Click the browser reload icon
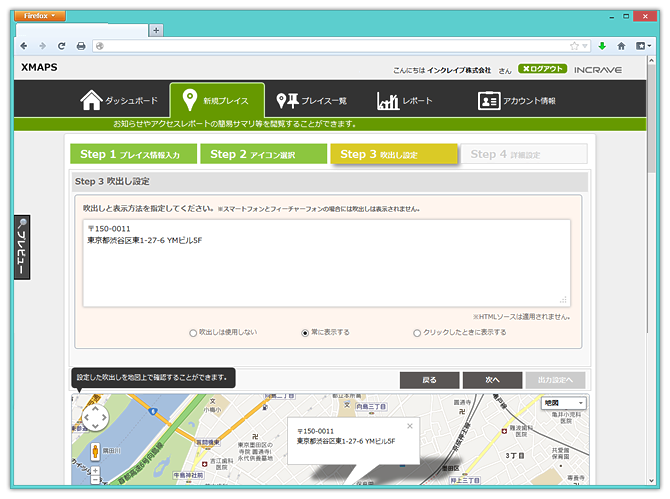The width and height of the screenshot is (670, 499). click(62, 46)
